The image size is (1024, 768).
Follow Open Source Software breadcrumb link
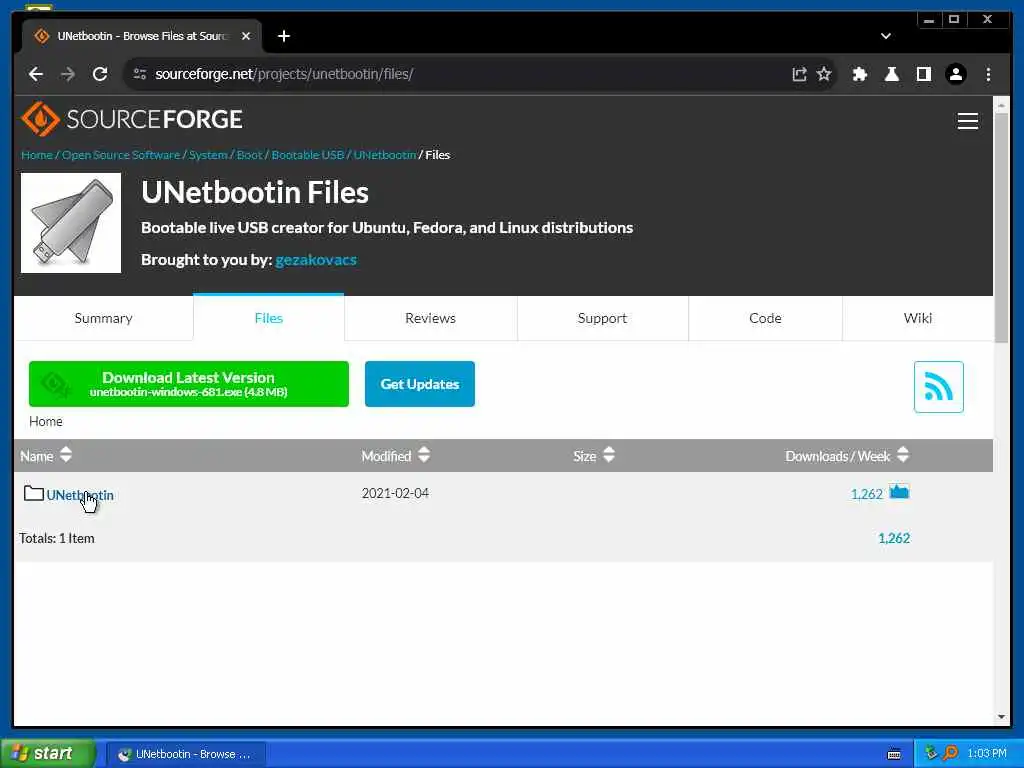click(x=121, y=155)
